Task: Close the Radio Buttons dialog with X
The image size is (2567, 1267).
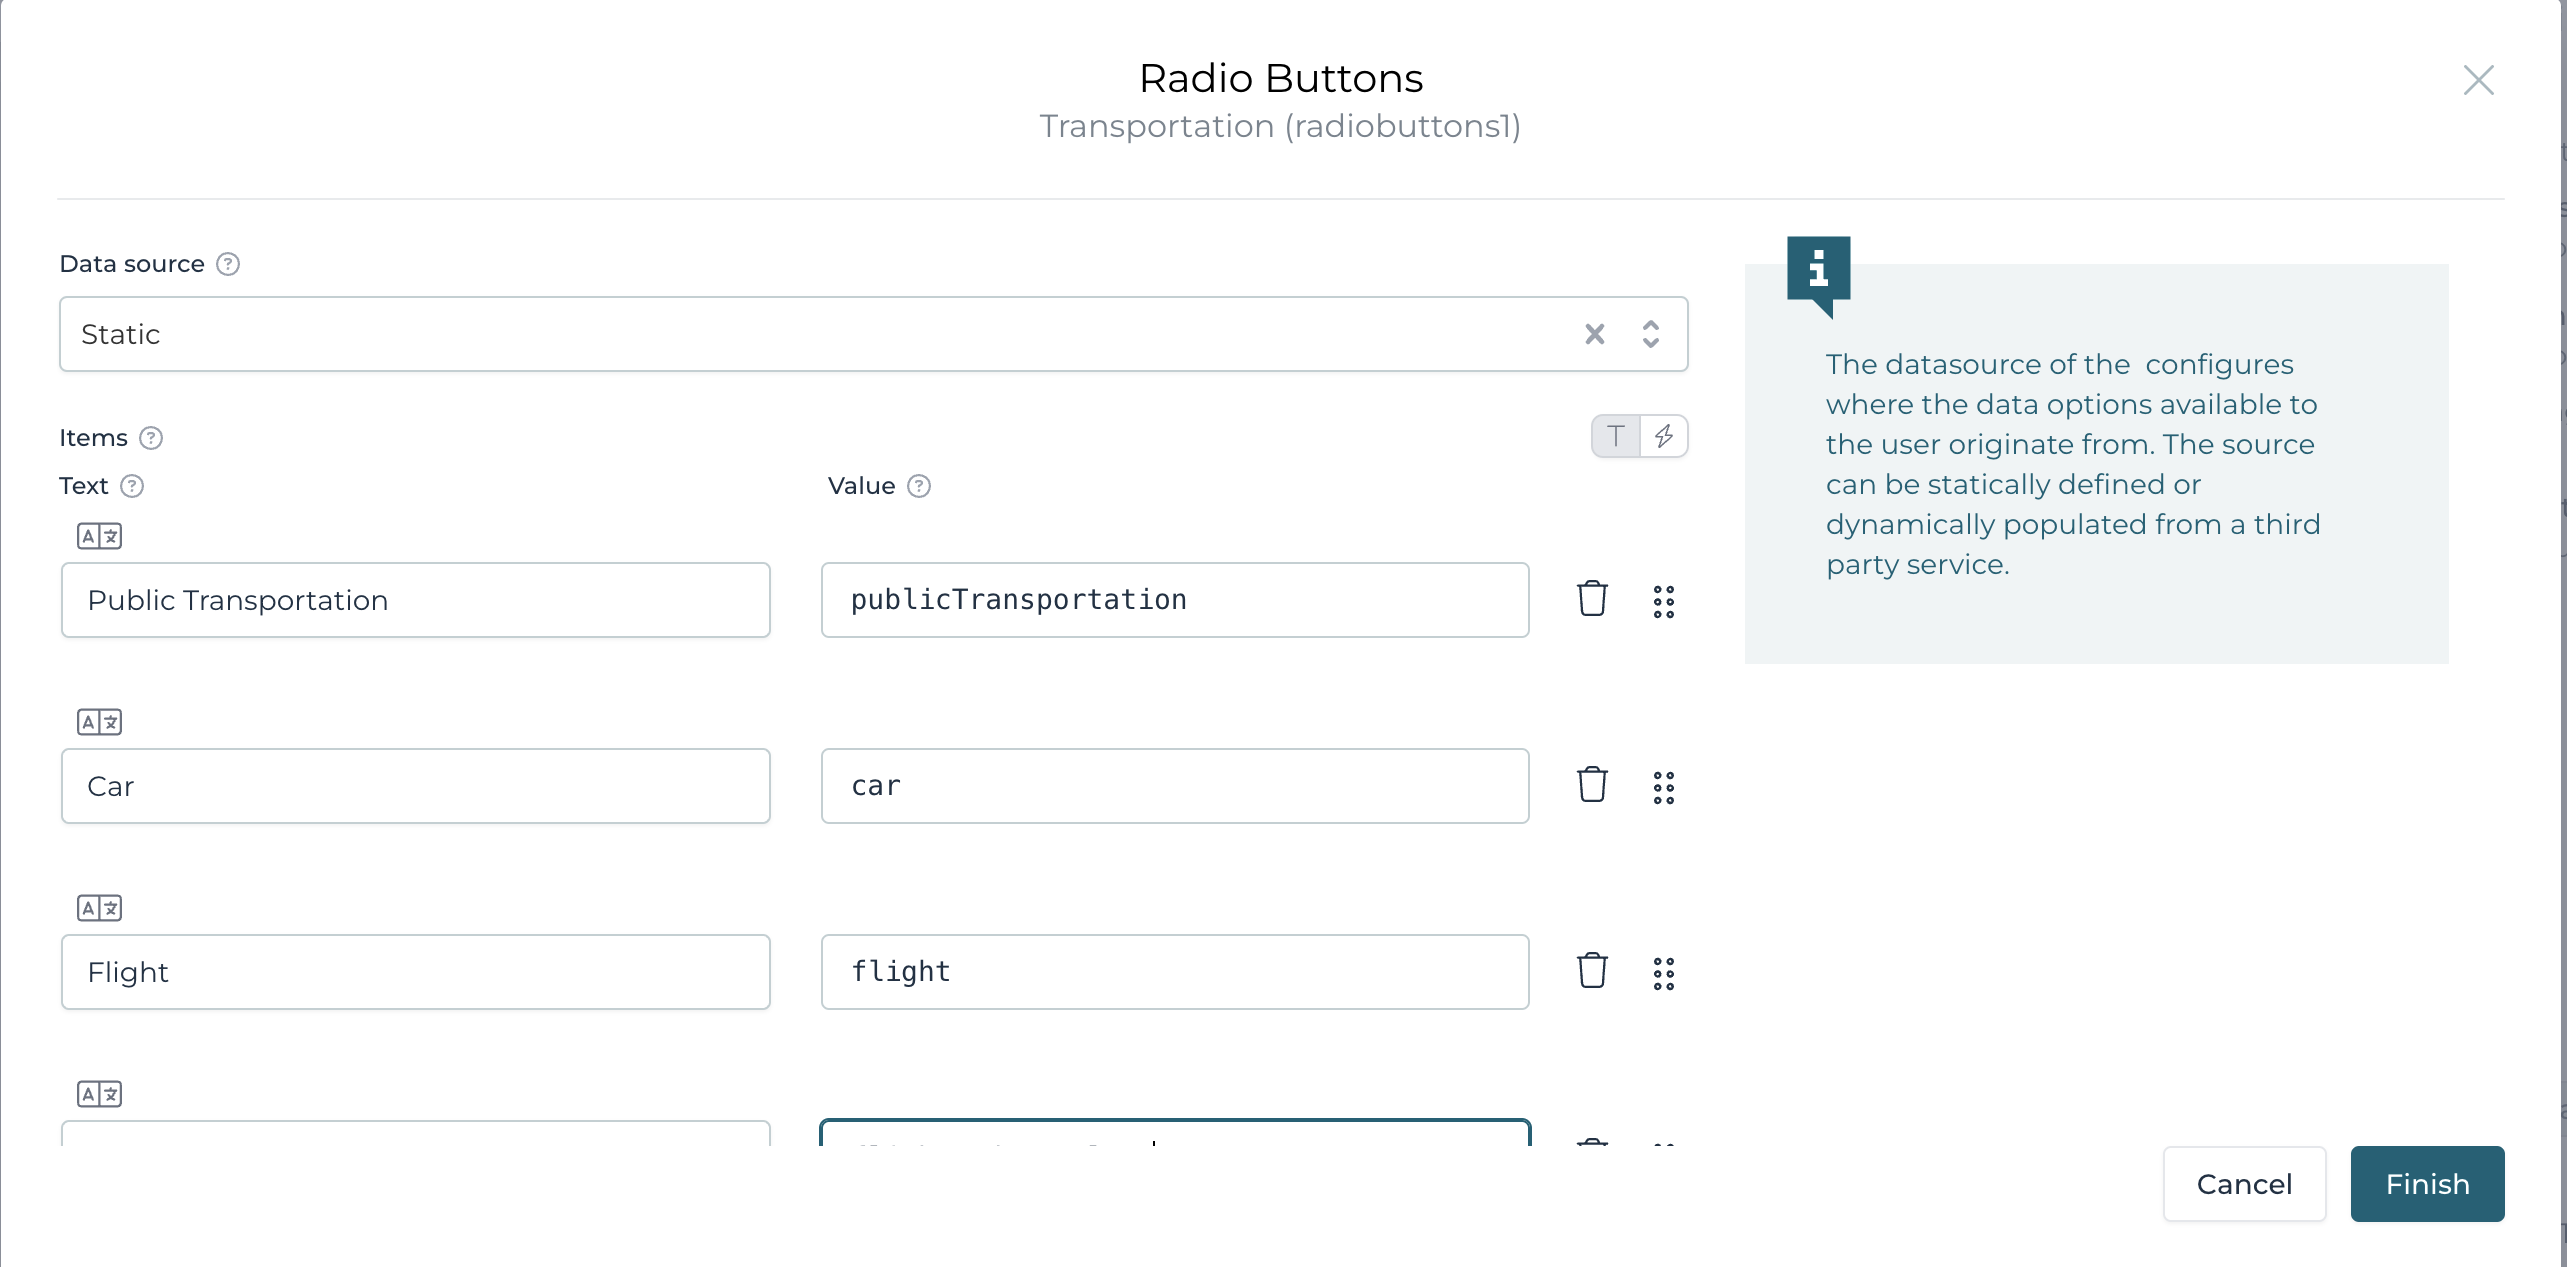Action: coord(2478,80)
